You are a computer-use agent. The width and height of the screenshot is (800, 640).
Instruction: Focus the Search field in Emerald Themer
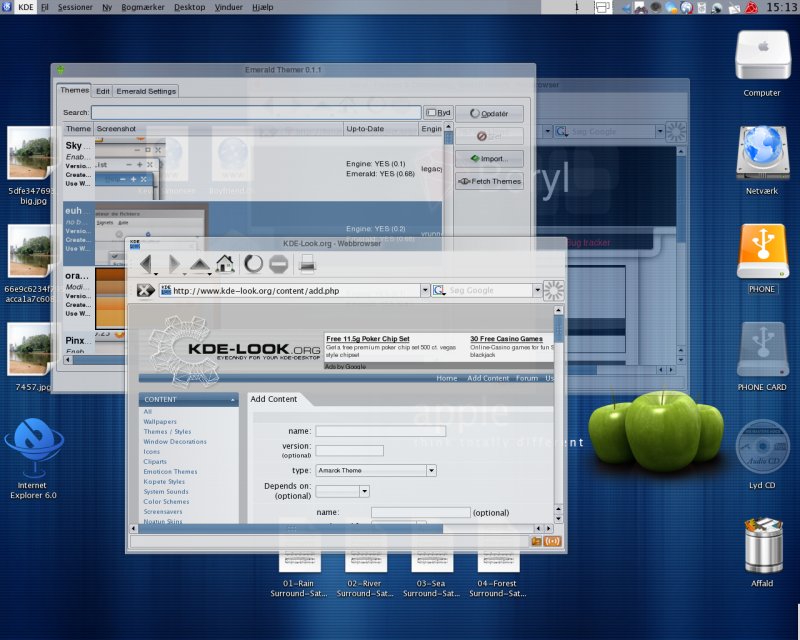coord(256,112)
